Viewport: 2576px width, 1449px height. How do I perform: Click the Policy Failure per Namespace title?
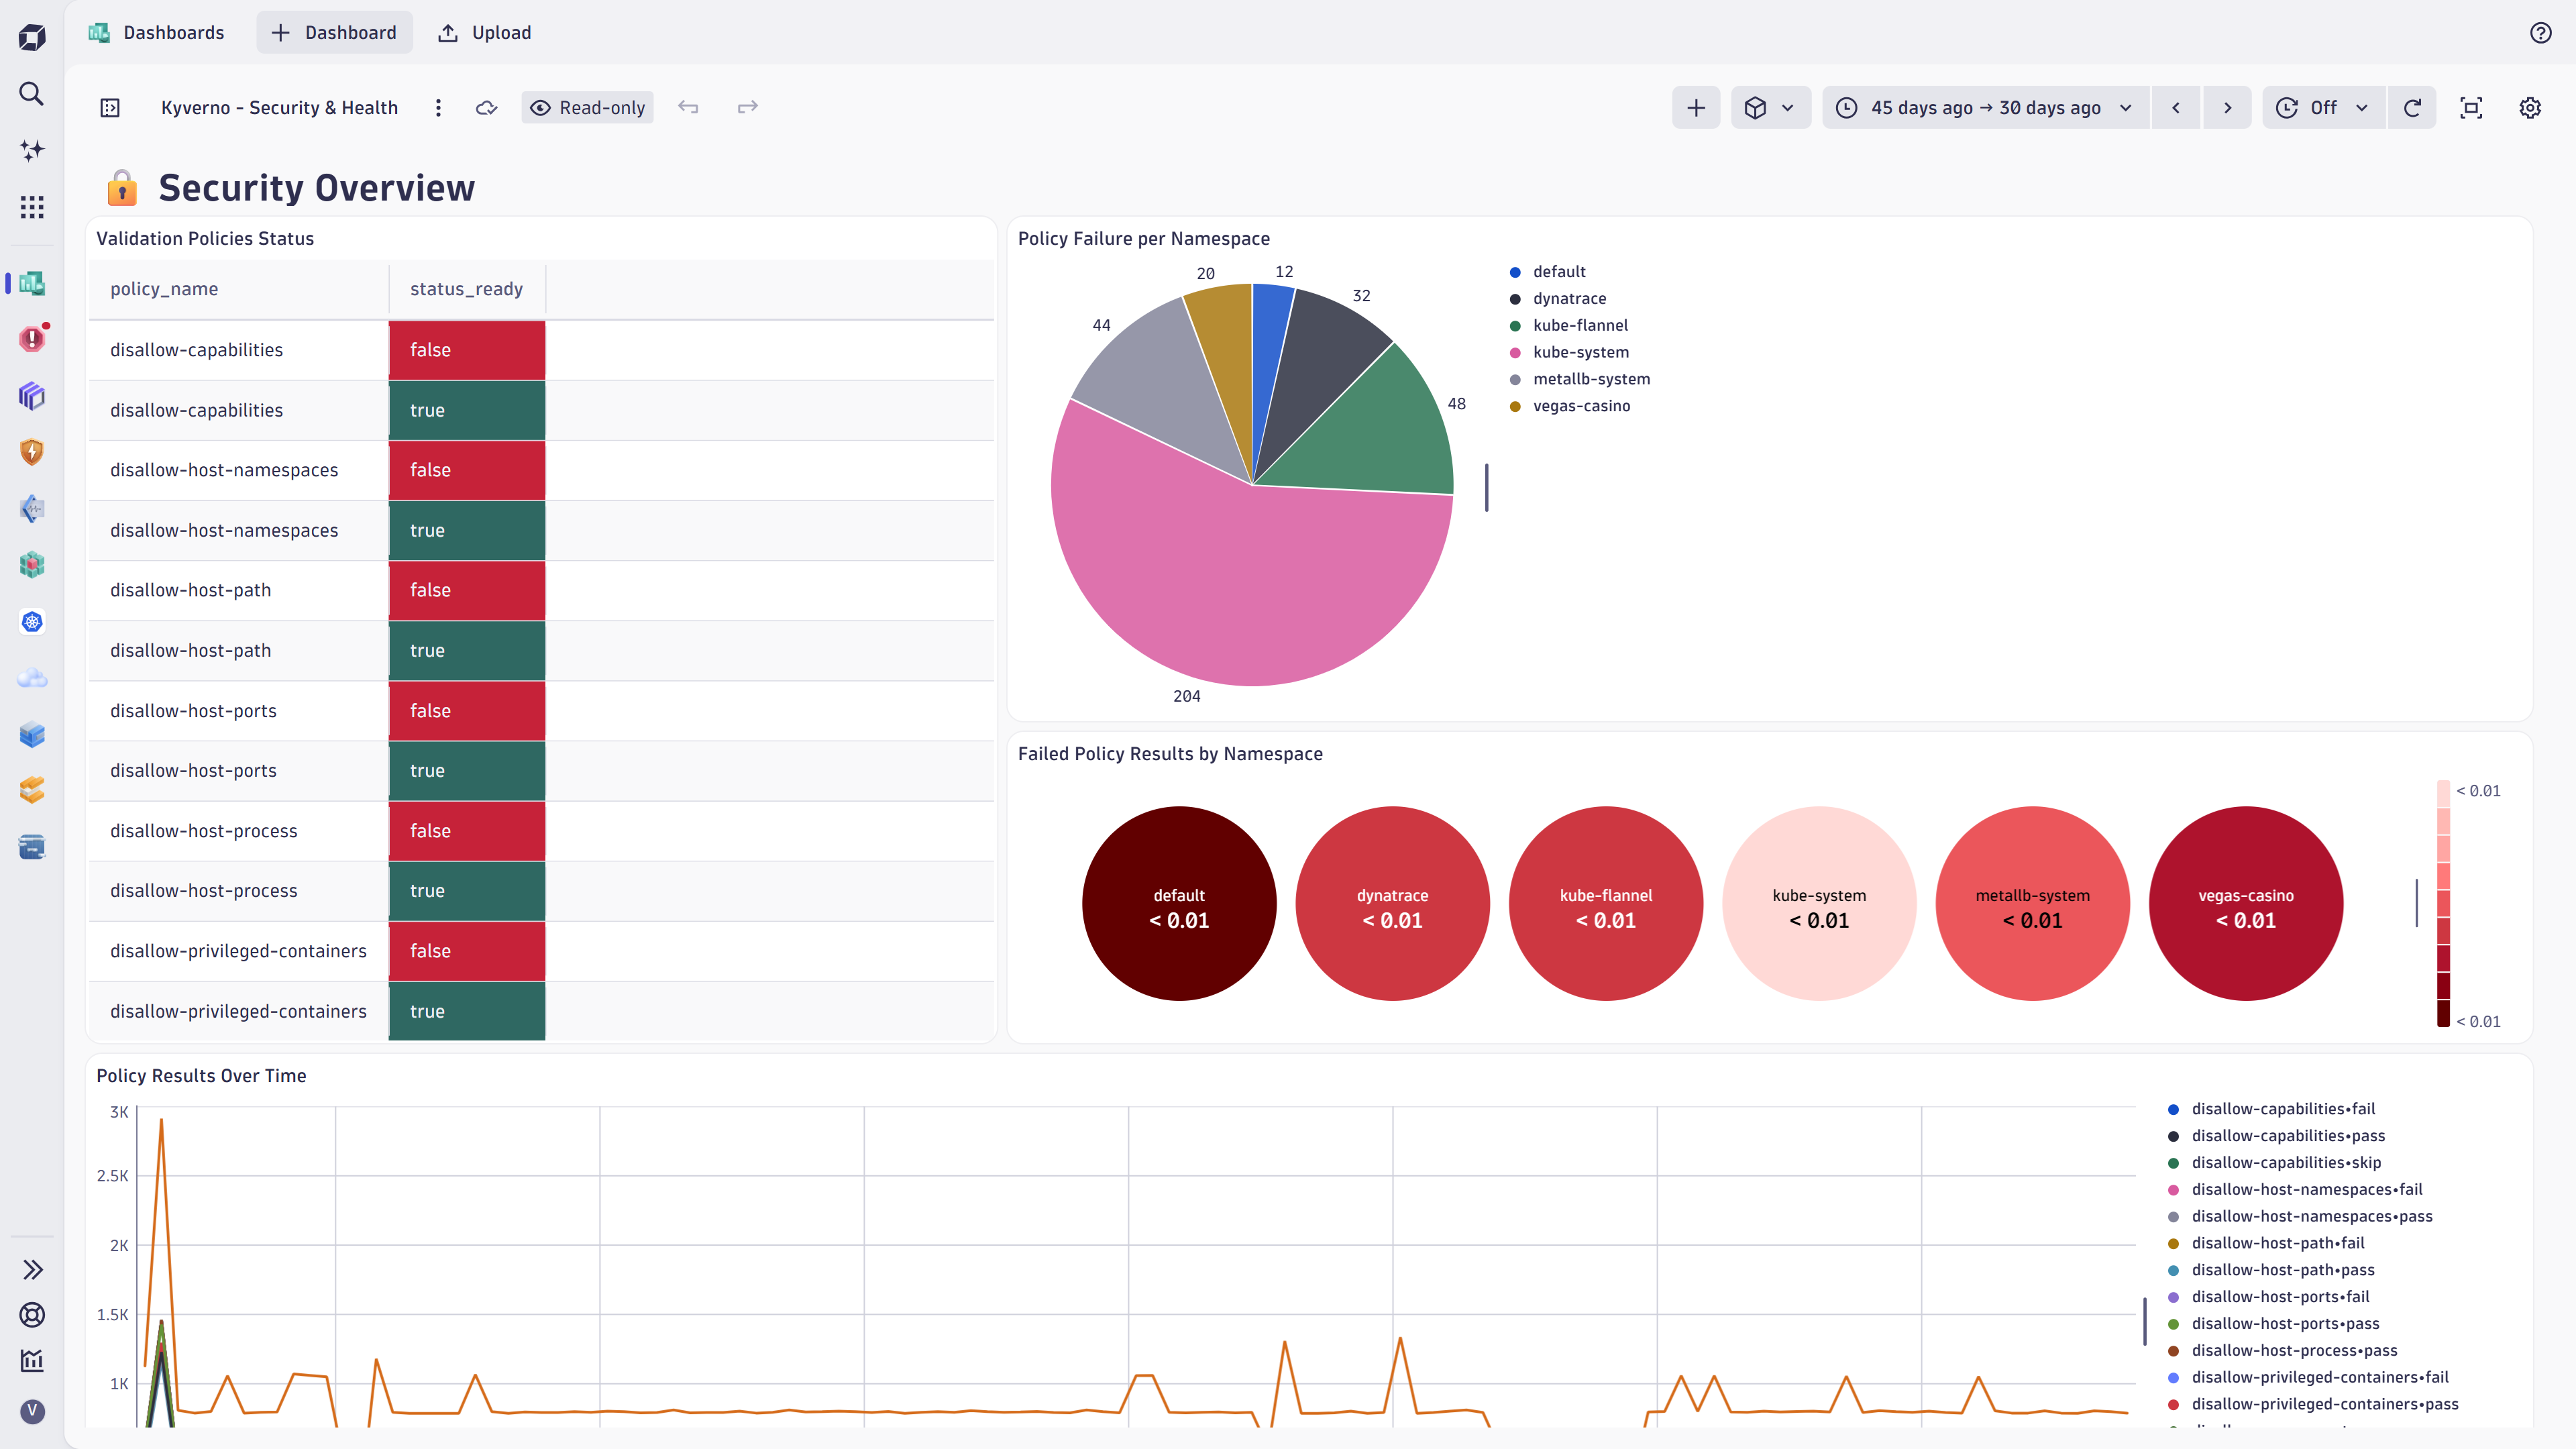tap(1144, 239)
